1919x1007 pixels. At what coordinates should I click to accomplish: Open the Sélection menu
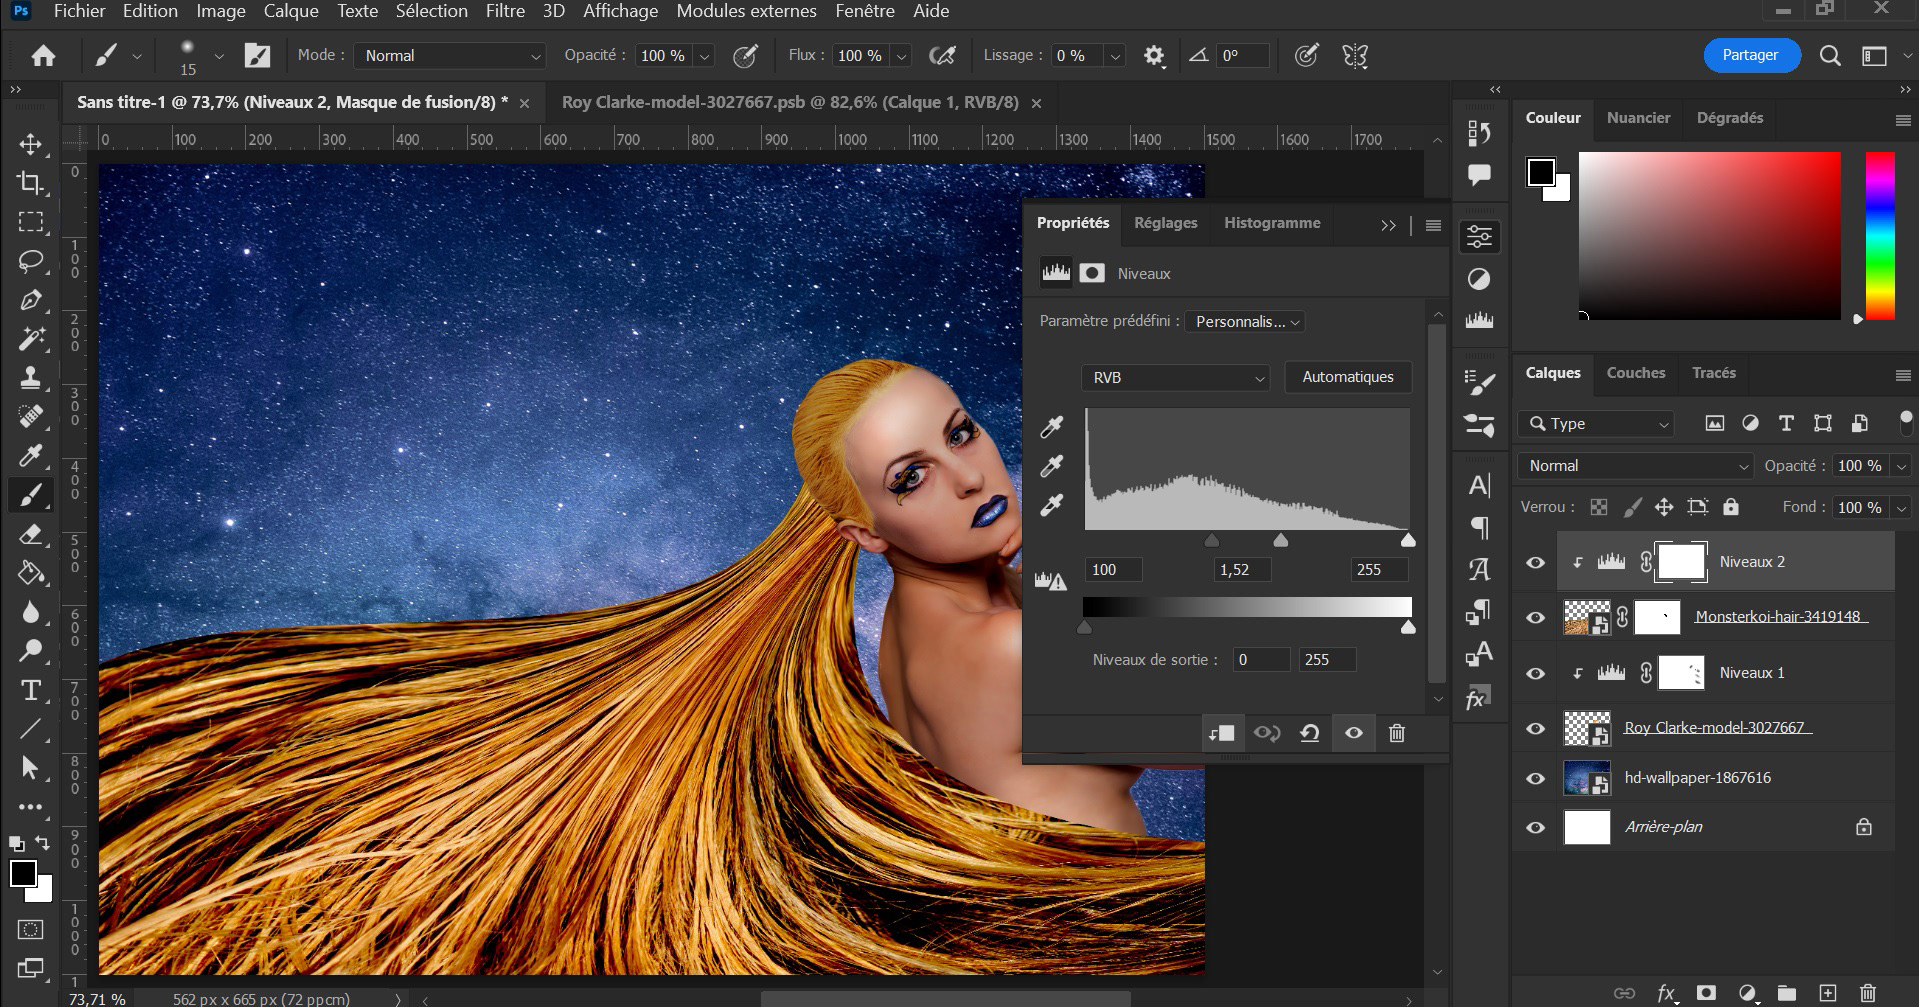click(x=431, y=11)
